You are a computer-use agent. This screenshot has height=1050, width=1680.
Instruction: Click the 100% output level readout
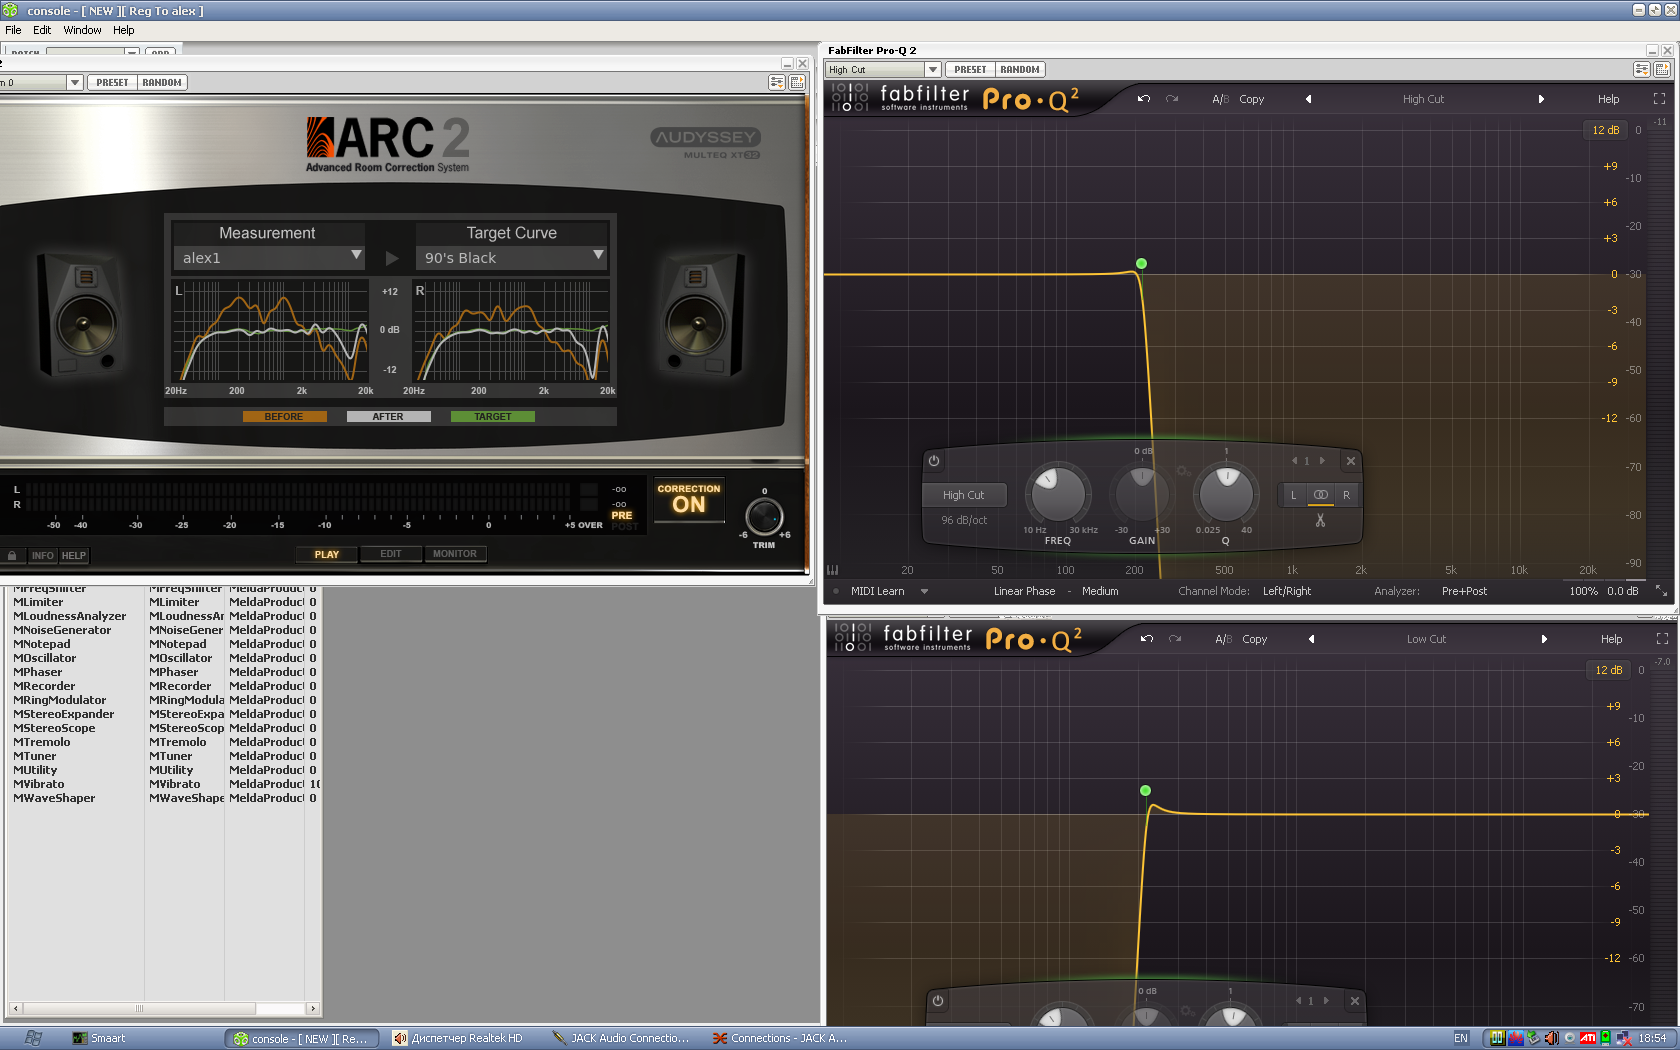pyautogui.click(x=1583, y=591)
